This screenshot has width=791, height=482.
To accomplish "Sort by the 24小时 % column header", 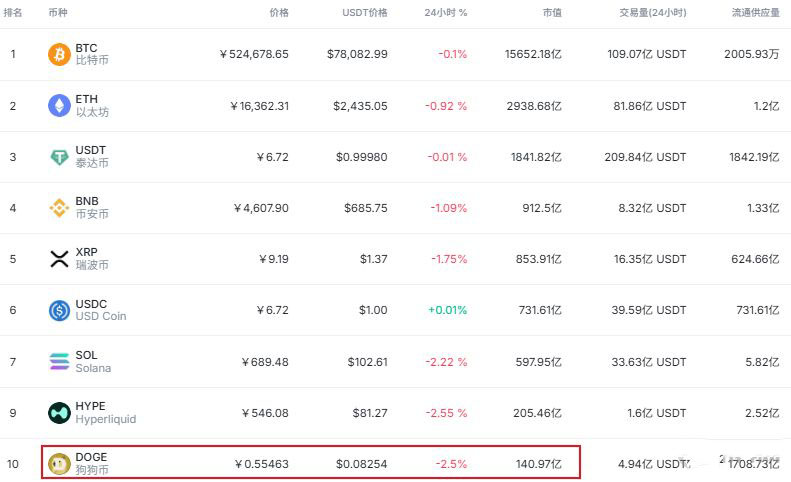I will [445, 13].
